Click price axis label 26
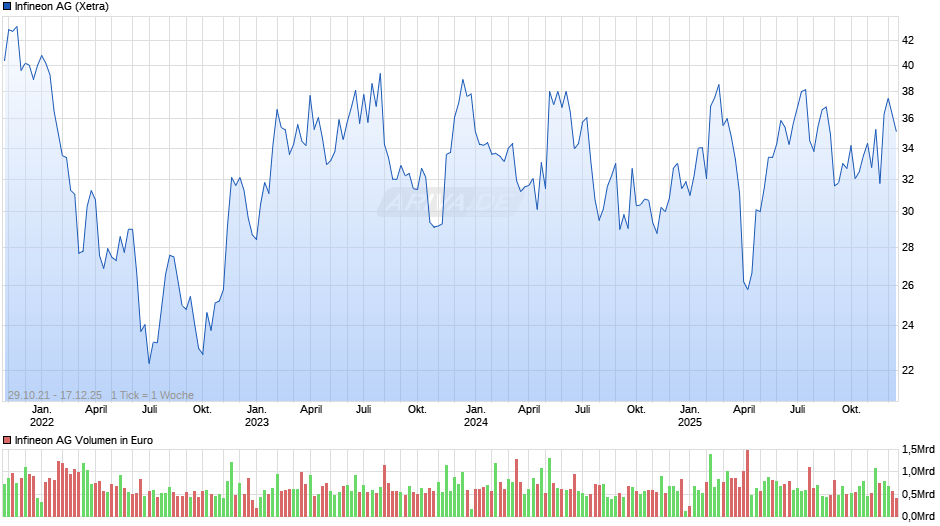Viewport: 940px width, 526px height. coord(908,285)
